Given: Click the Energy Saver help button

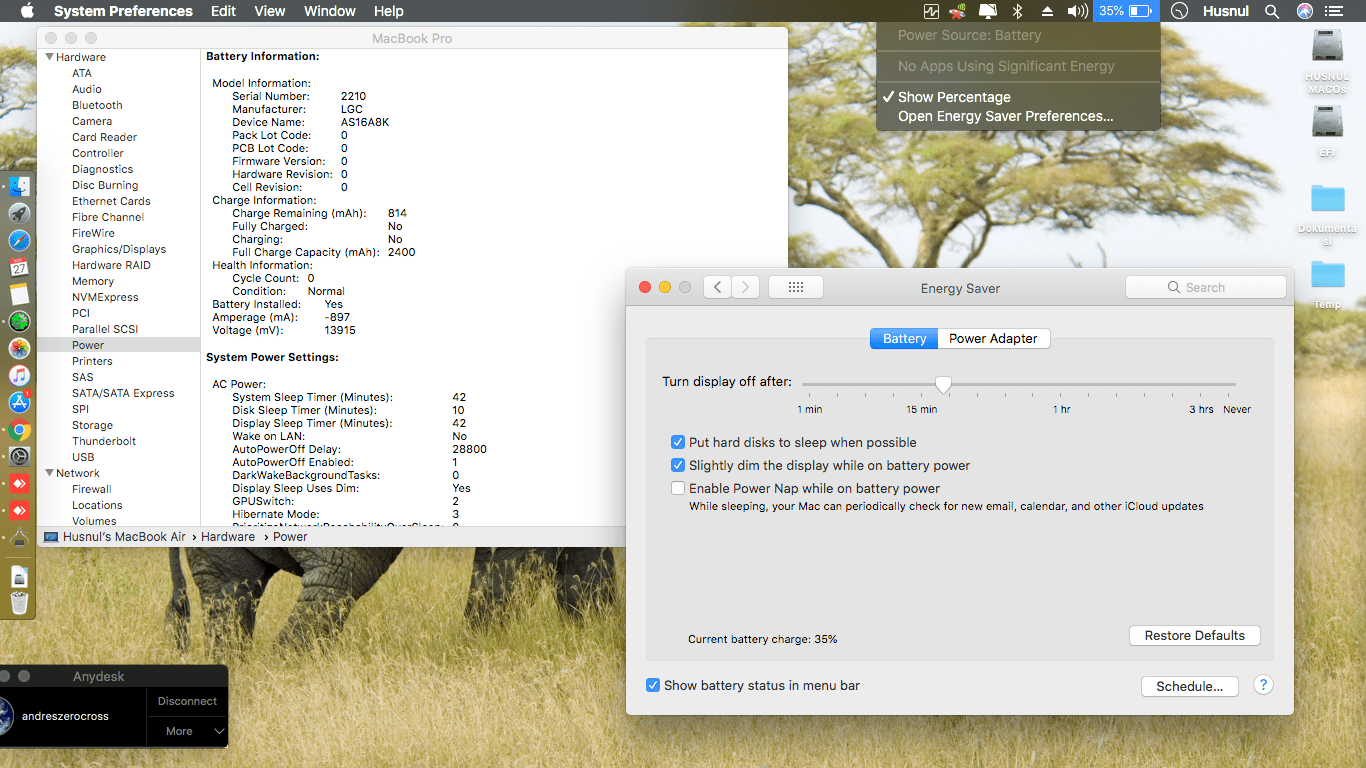Looking at the screenshot, I should click(x=1263, y=685).
